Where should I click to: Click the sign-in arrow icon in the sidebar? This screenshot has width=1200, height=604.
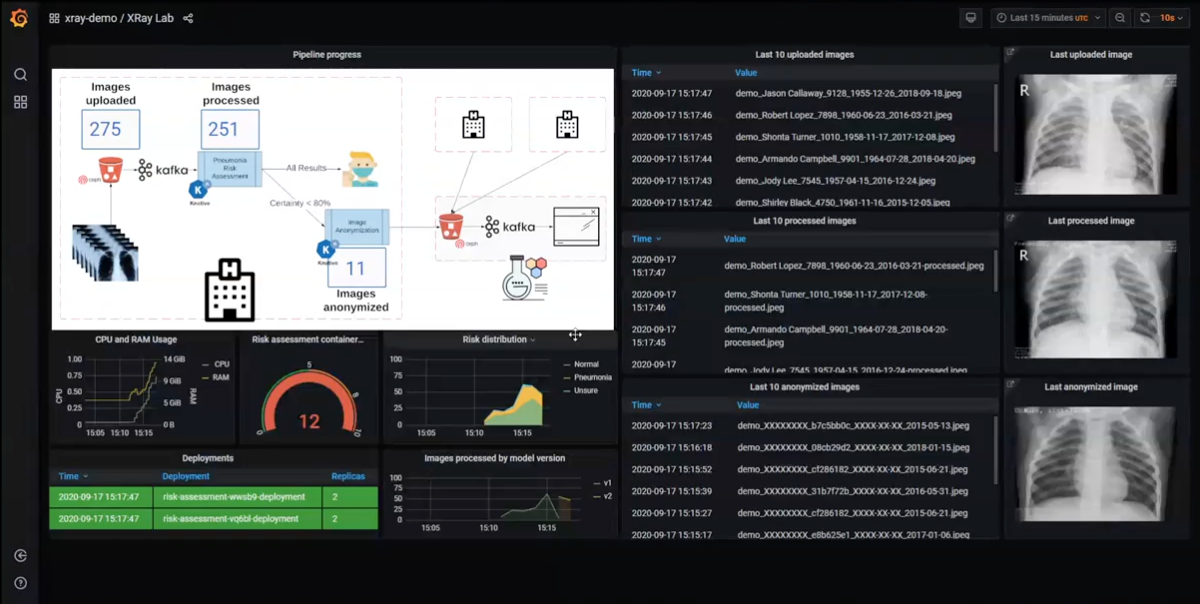[x=20, y=556]
